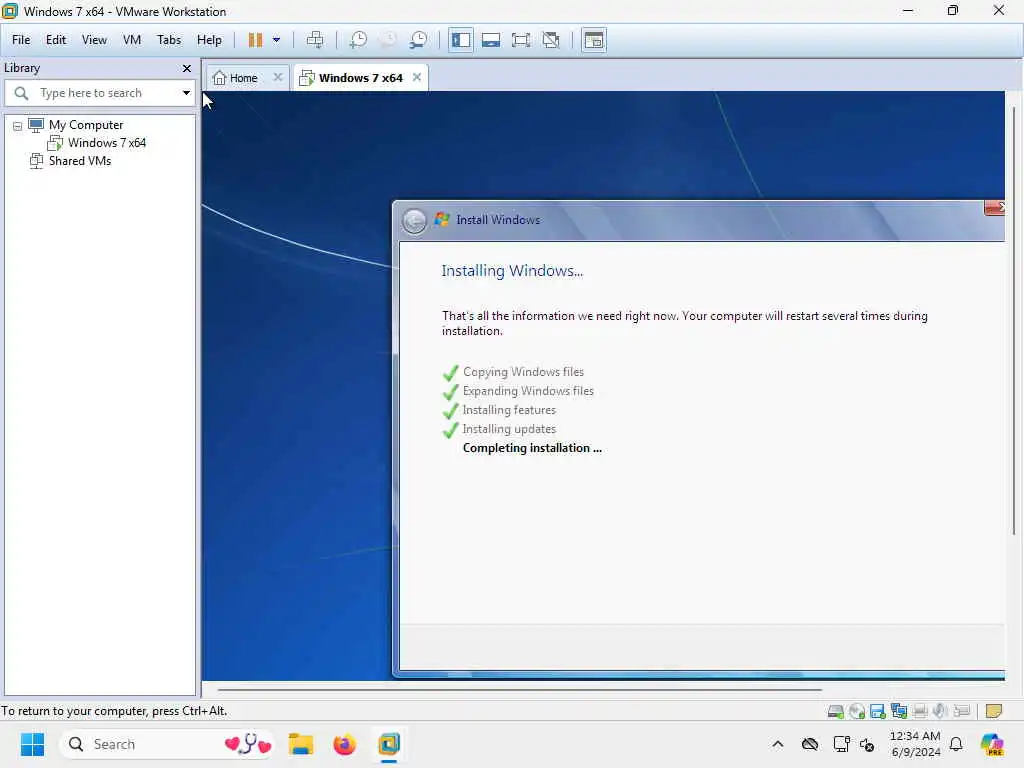Toggle the library sidebar view
This screenshot has height=768, width=1024.
click(x=460, y=40)
